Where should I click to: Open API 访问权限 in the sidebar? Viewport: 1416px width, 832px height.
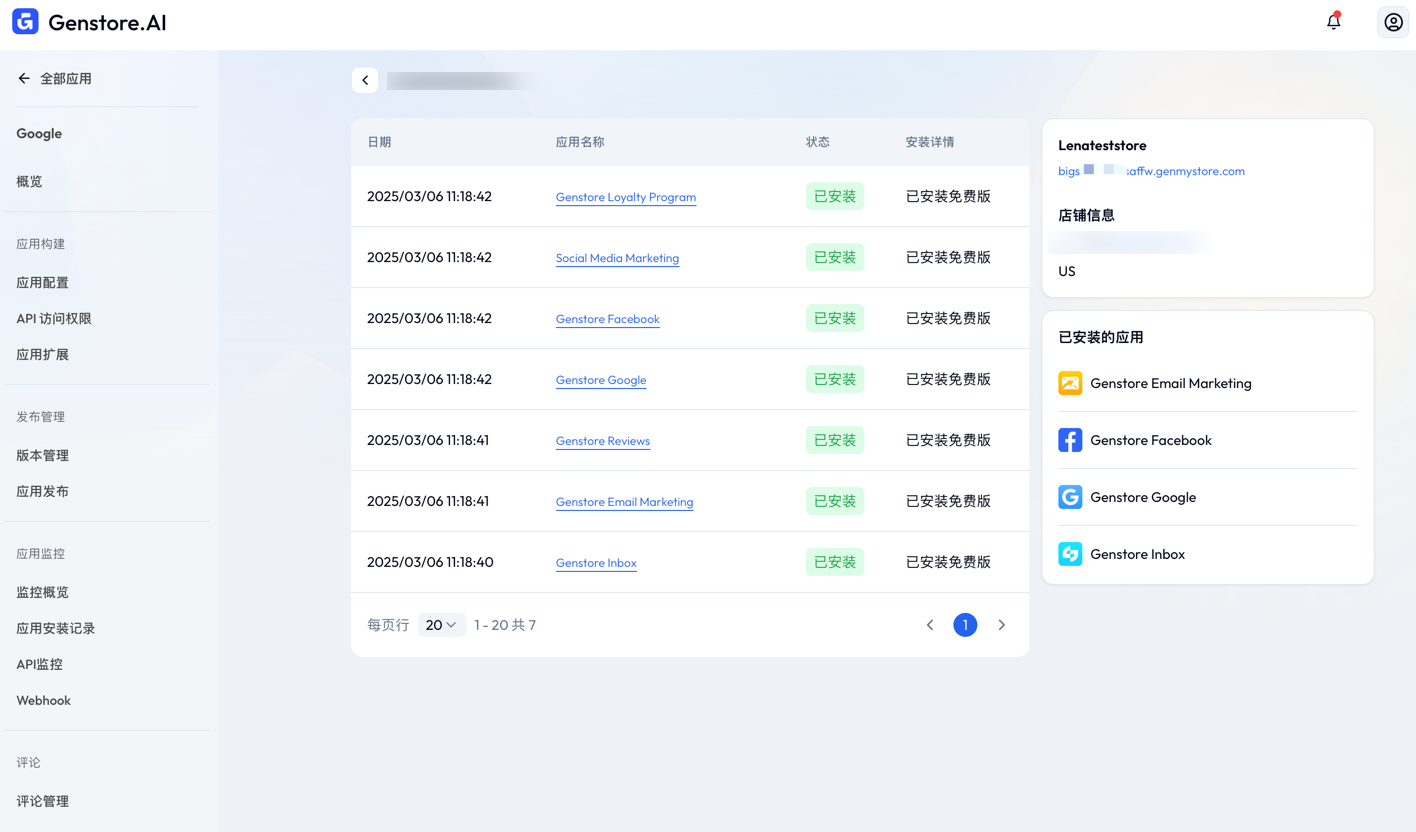tap(54, 318)
